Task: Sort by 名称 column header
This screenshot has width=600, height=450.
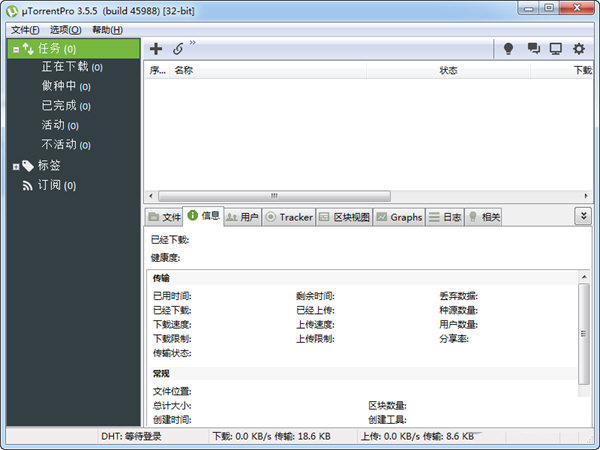Action: click(268, 70)
